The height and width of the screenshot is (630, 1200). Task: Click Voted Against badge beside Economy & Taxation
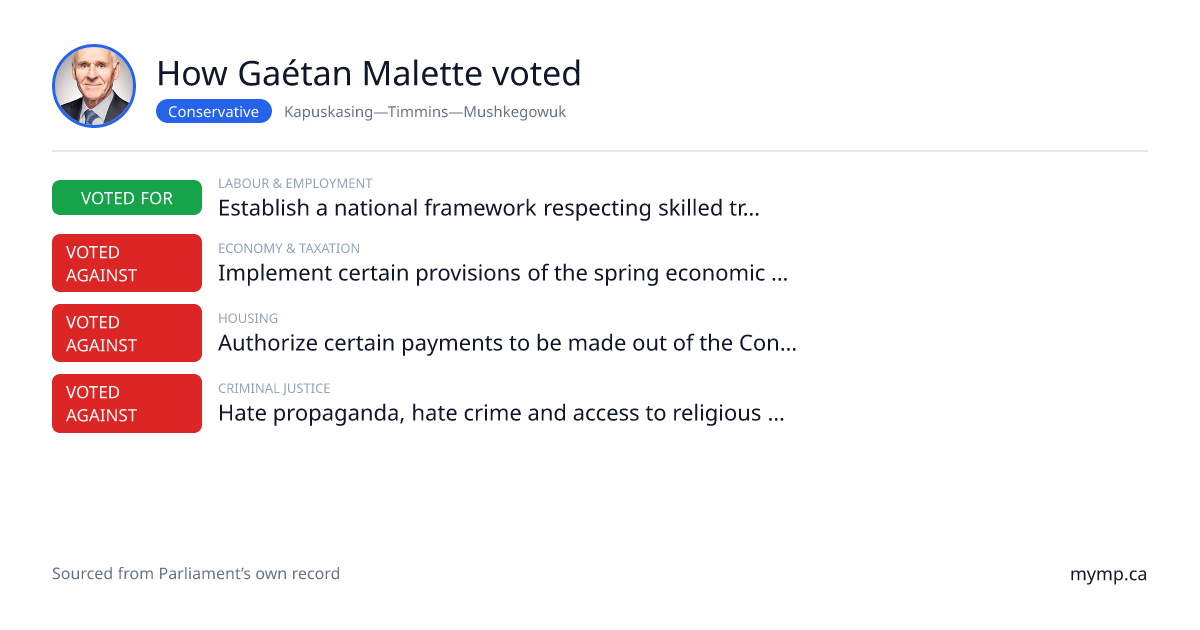coord(127,263)
